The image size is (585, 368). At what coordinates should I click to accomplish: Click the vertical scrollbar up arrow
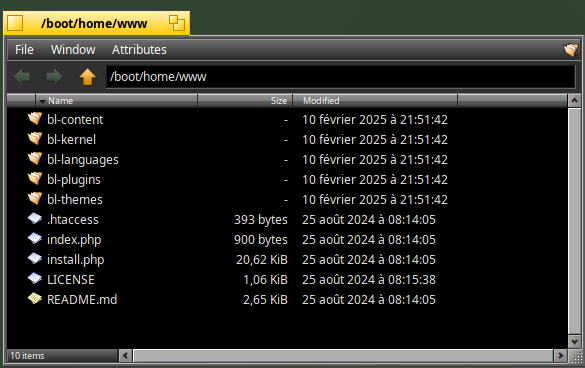[x=574, y=100]
